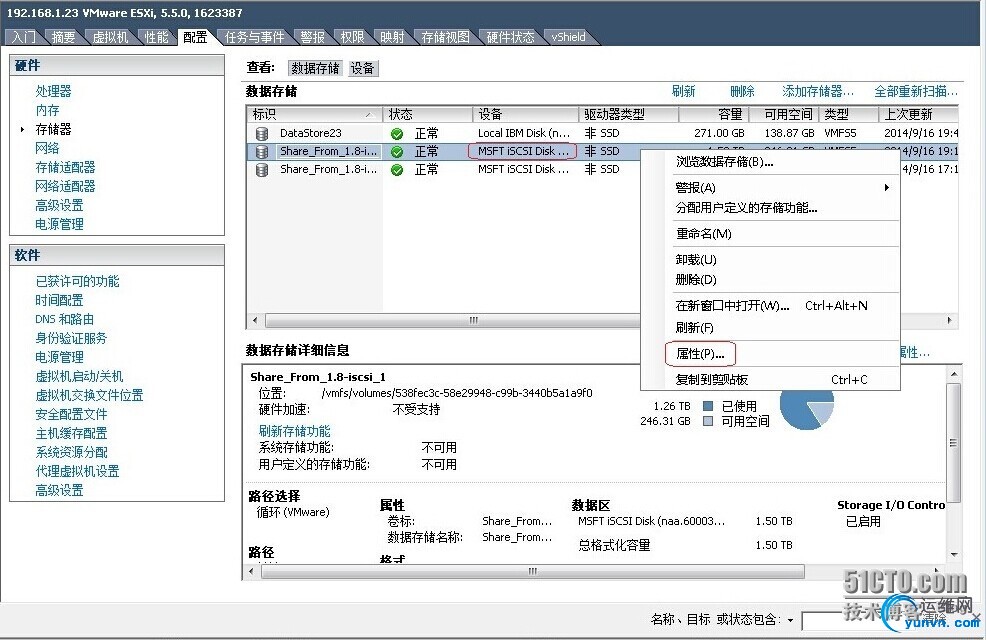
Task: Open 已获许可的功能 in software list
Action: click(77, 281)
